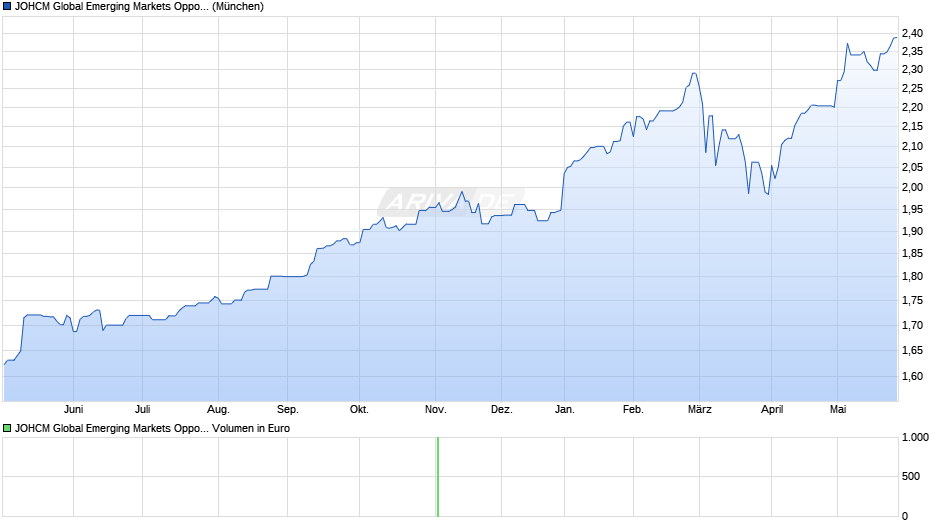The height and width of the screenshot is (526, 940).
Task: Click the "März" month label
Action: [700, 410]
